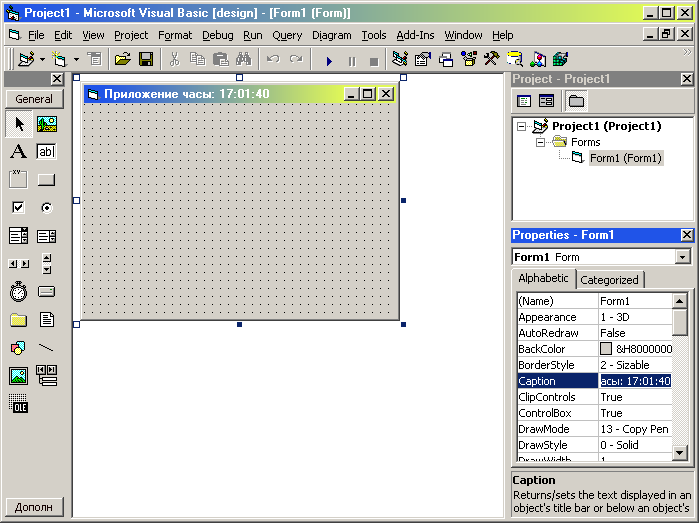The width and height of the screenshot is (699, 523).
Task: Click the Open Project folder icon
Action: [x=122, y=59]
